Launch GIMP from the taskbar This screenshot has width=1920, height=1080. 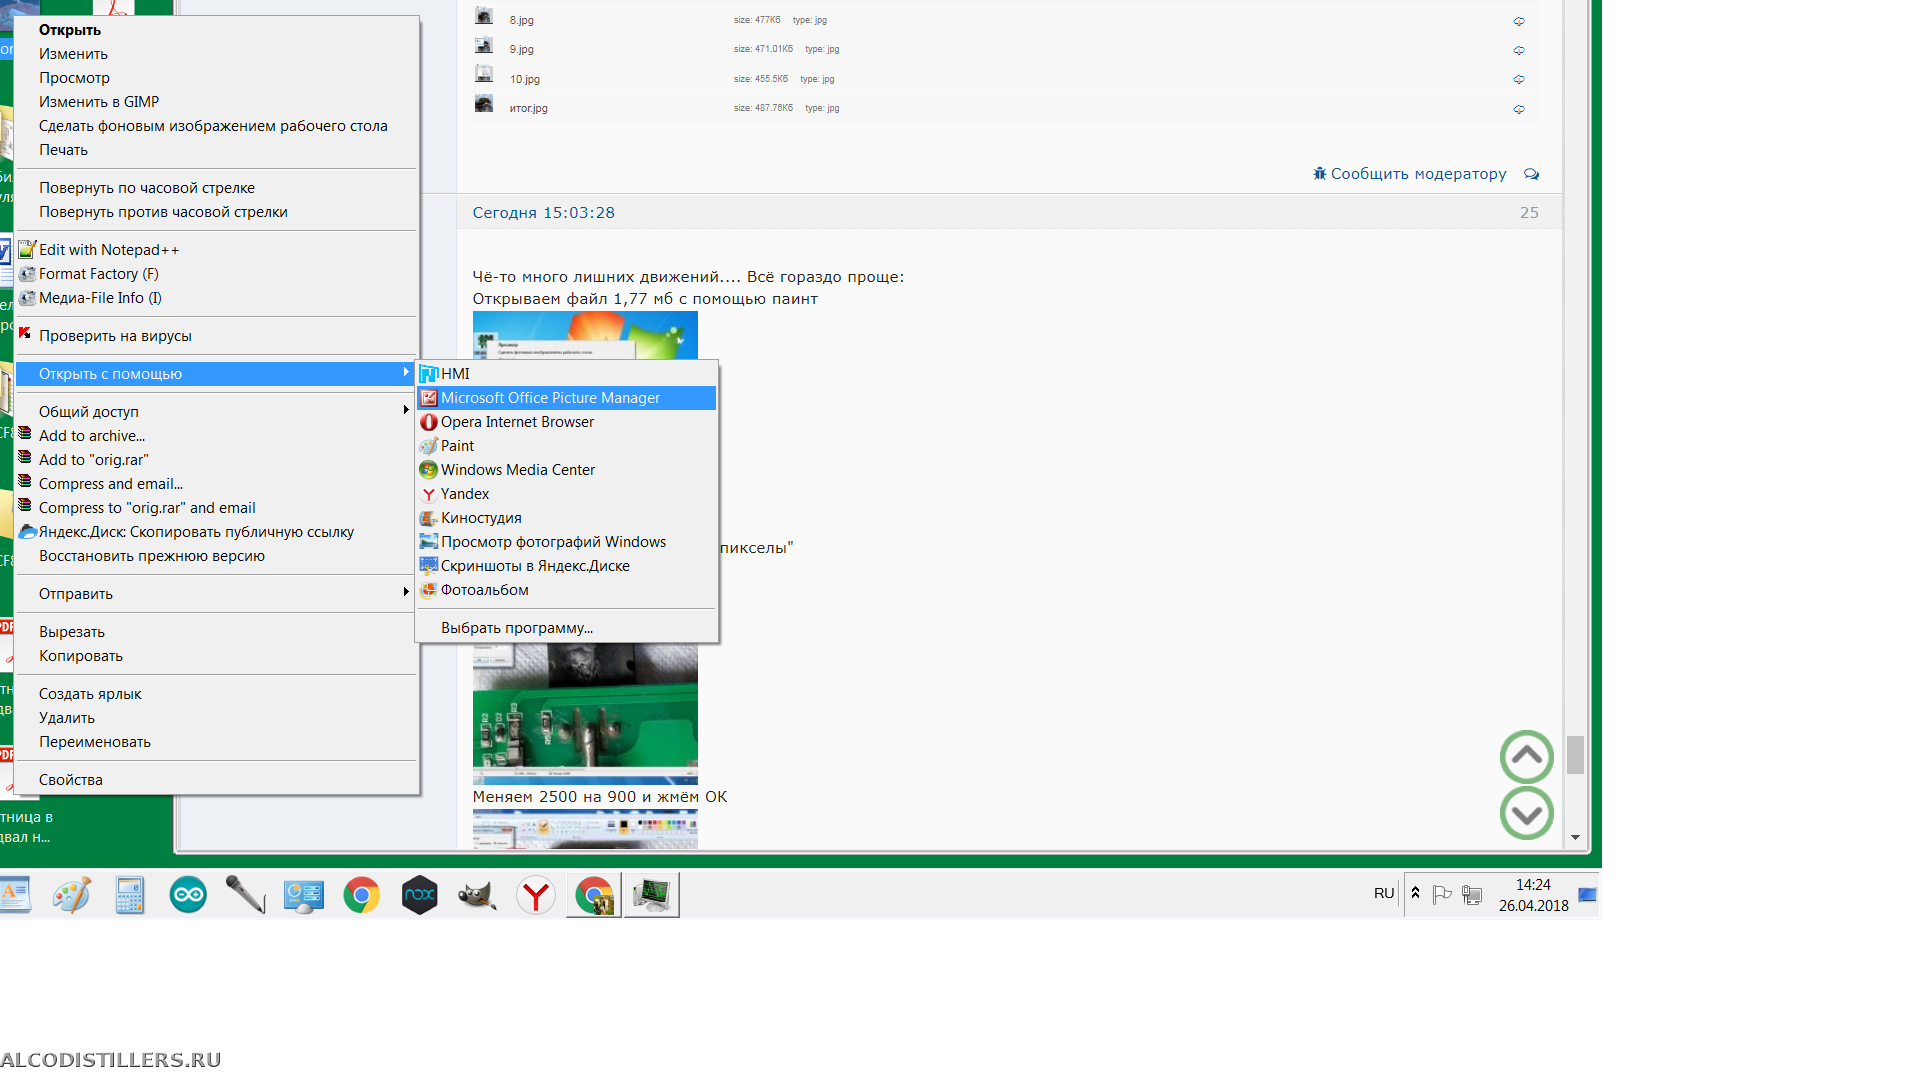pos(477,895)
